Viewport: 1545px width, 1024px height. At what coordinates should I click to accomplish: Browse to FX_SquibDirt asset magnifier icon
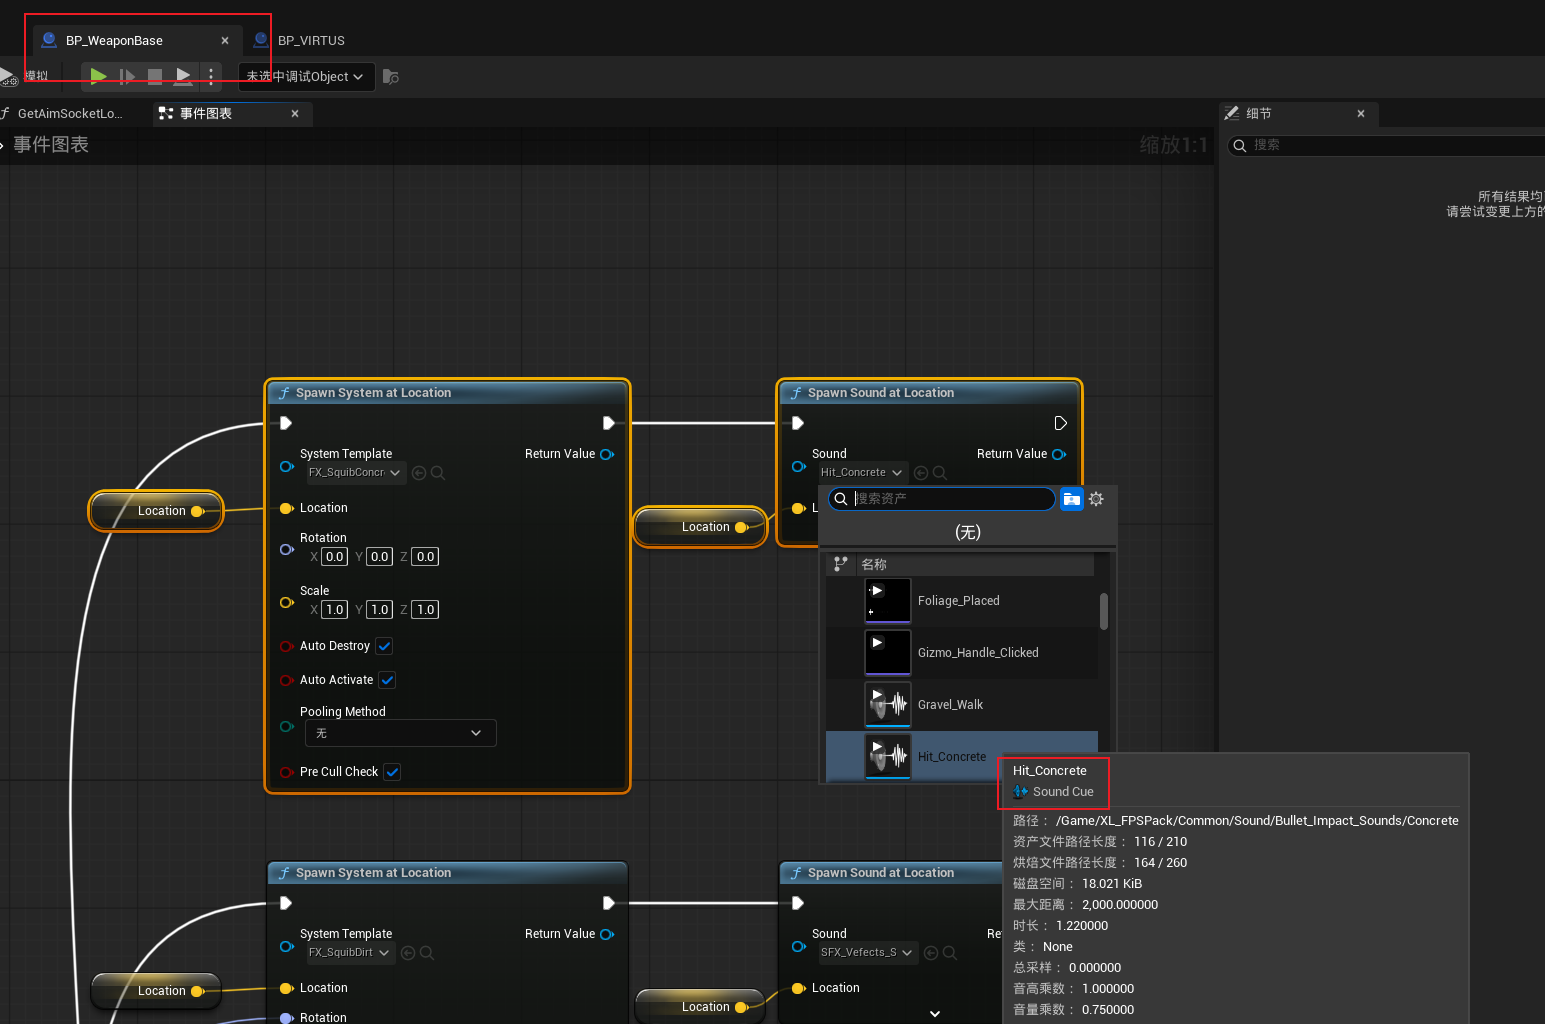pyautogui.click(x=427, y=953)
